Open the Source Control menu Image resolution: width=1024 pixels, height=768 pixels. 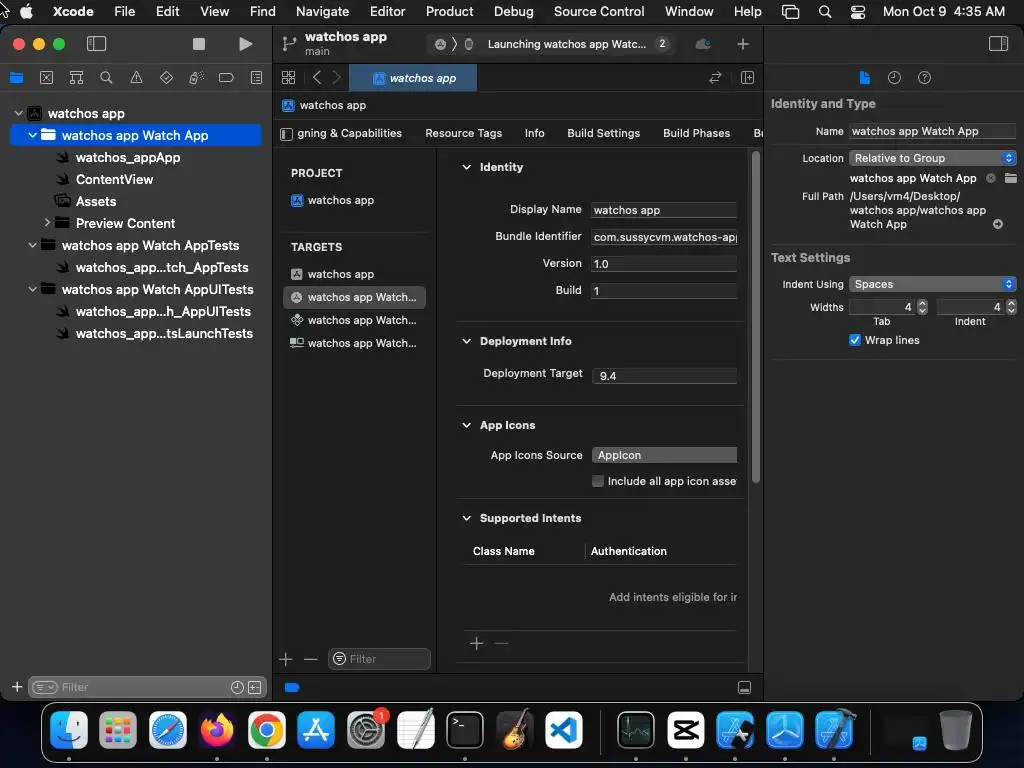click(x=599, y=12)
